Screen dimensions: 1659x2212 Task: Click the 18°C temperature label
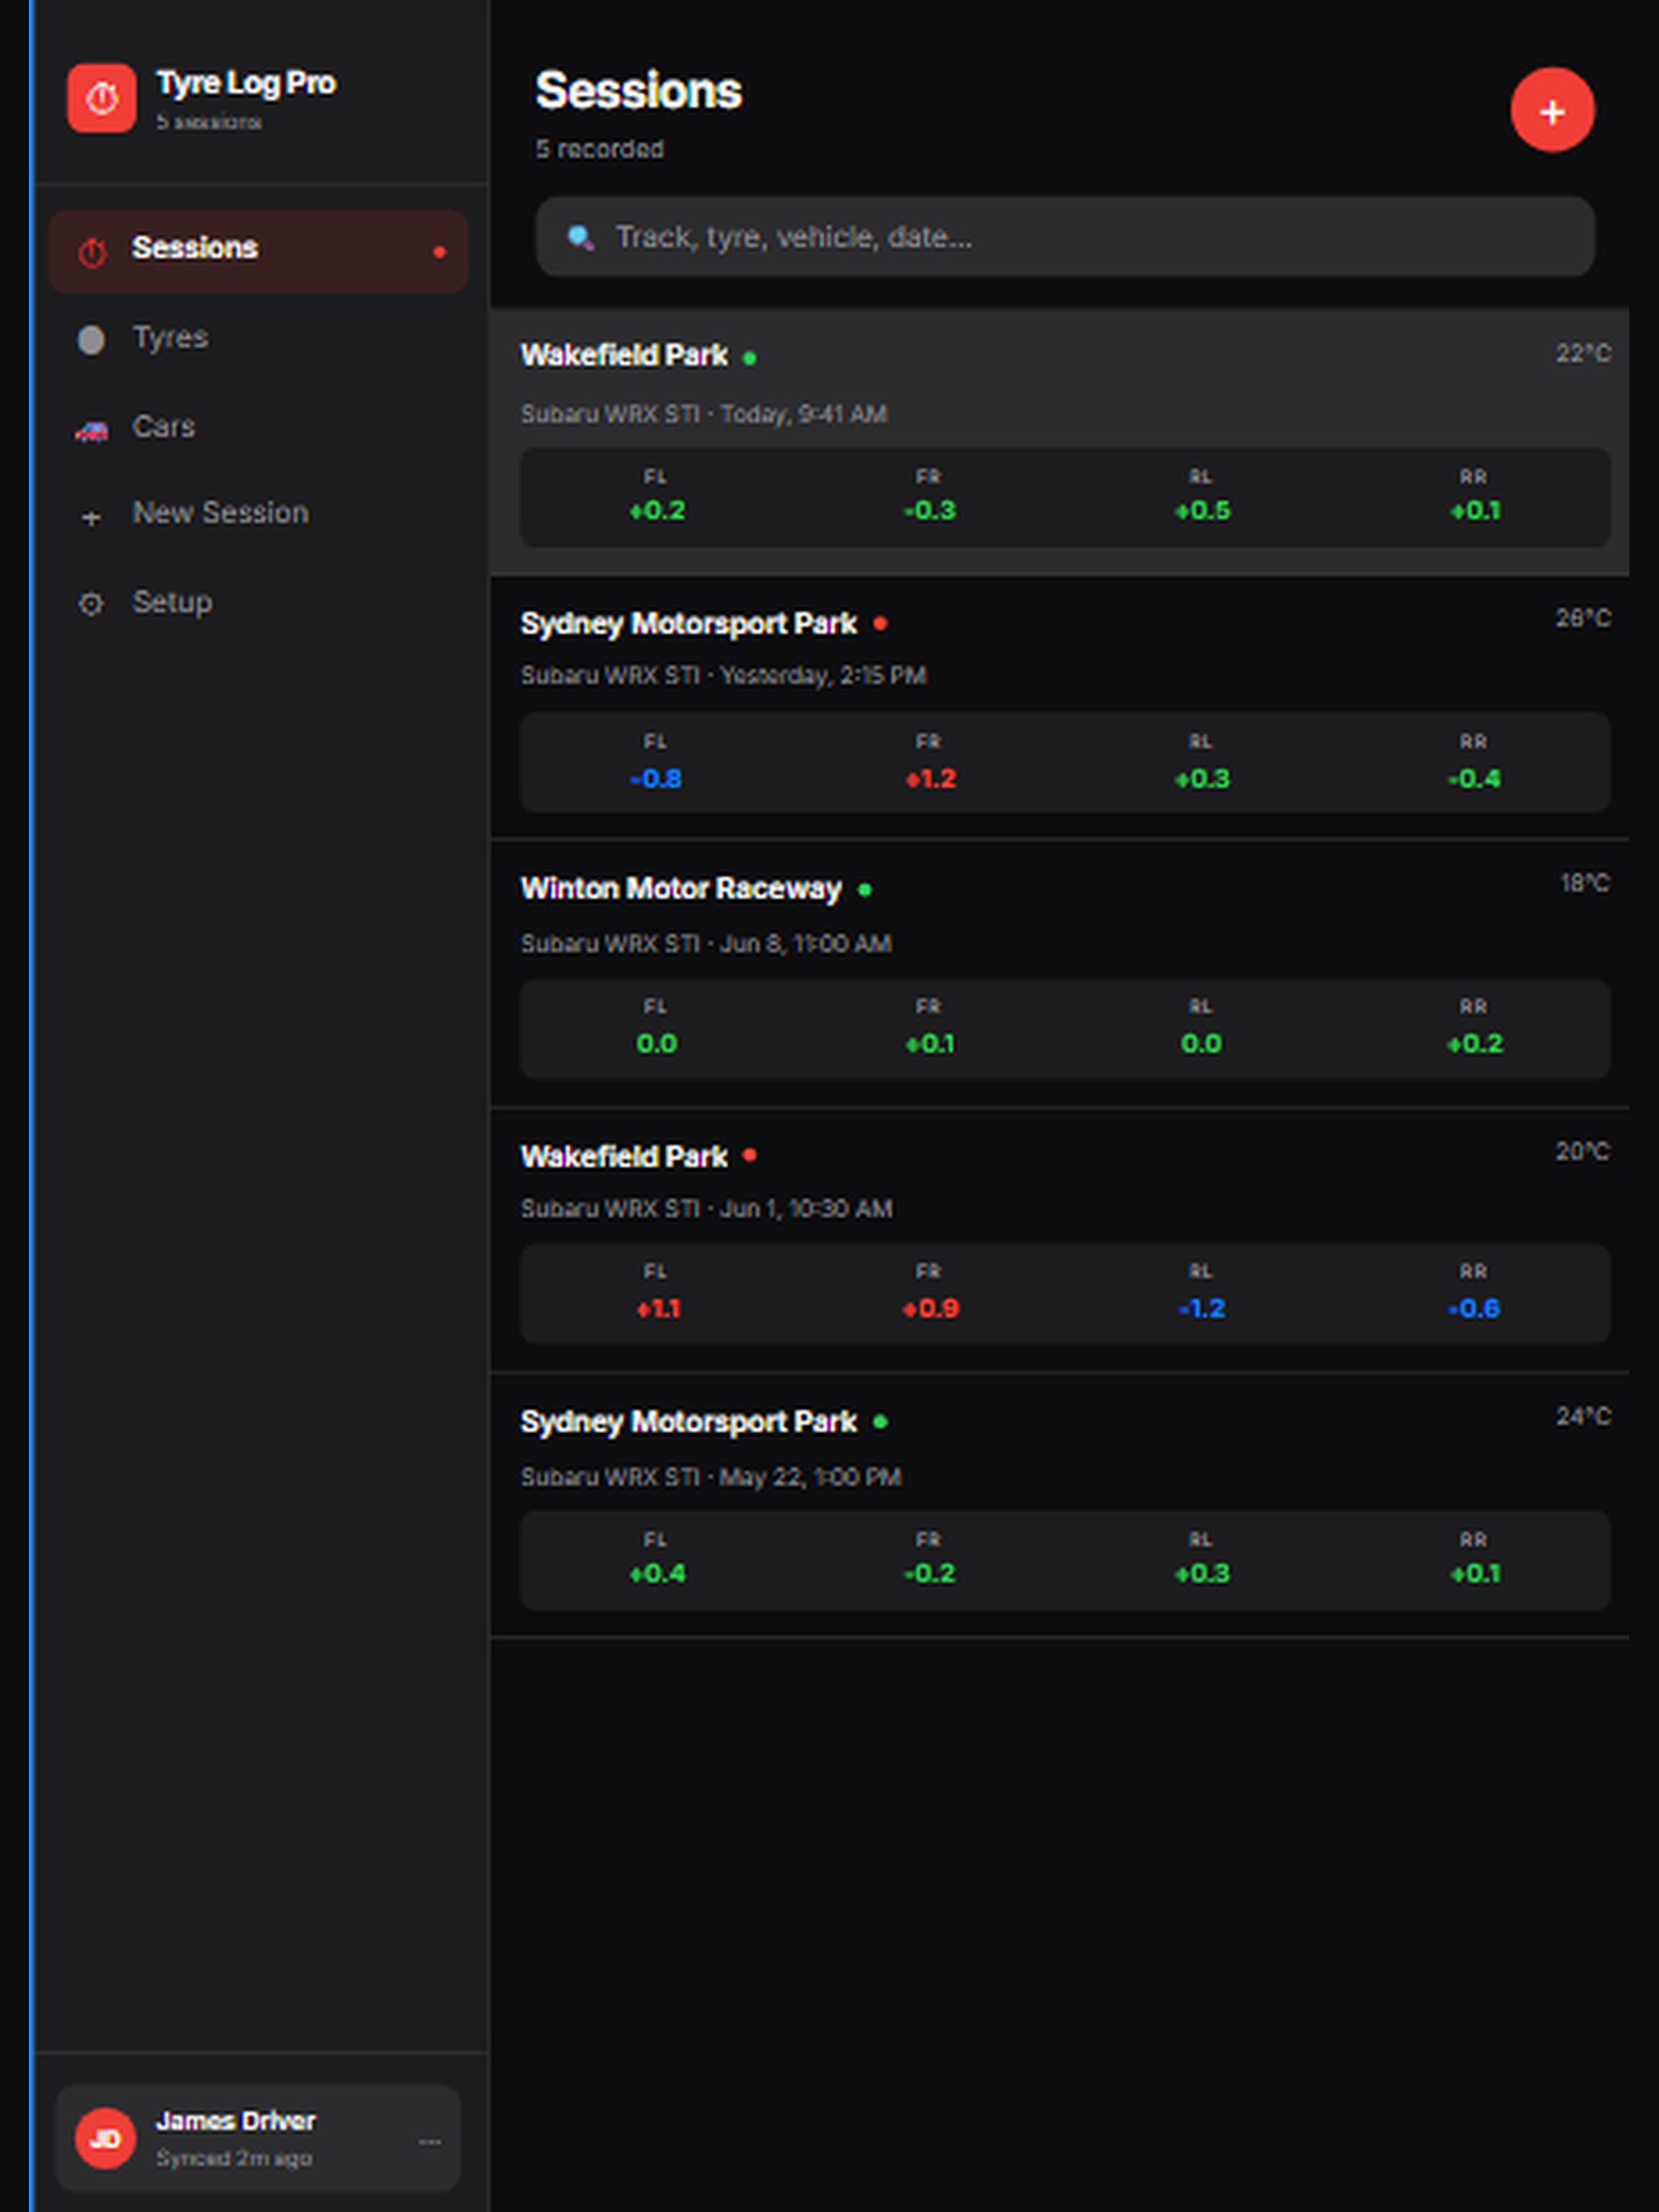pyautogui.click(x=1585, y=883)
